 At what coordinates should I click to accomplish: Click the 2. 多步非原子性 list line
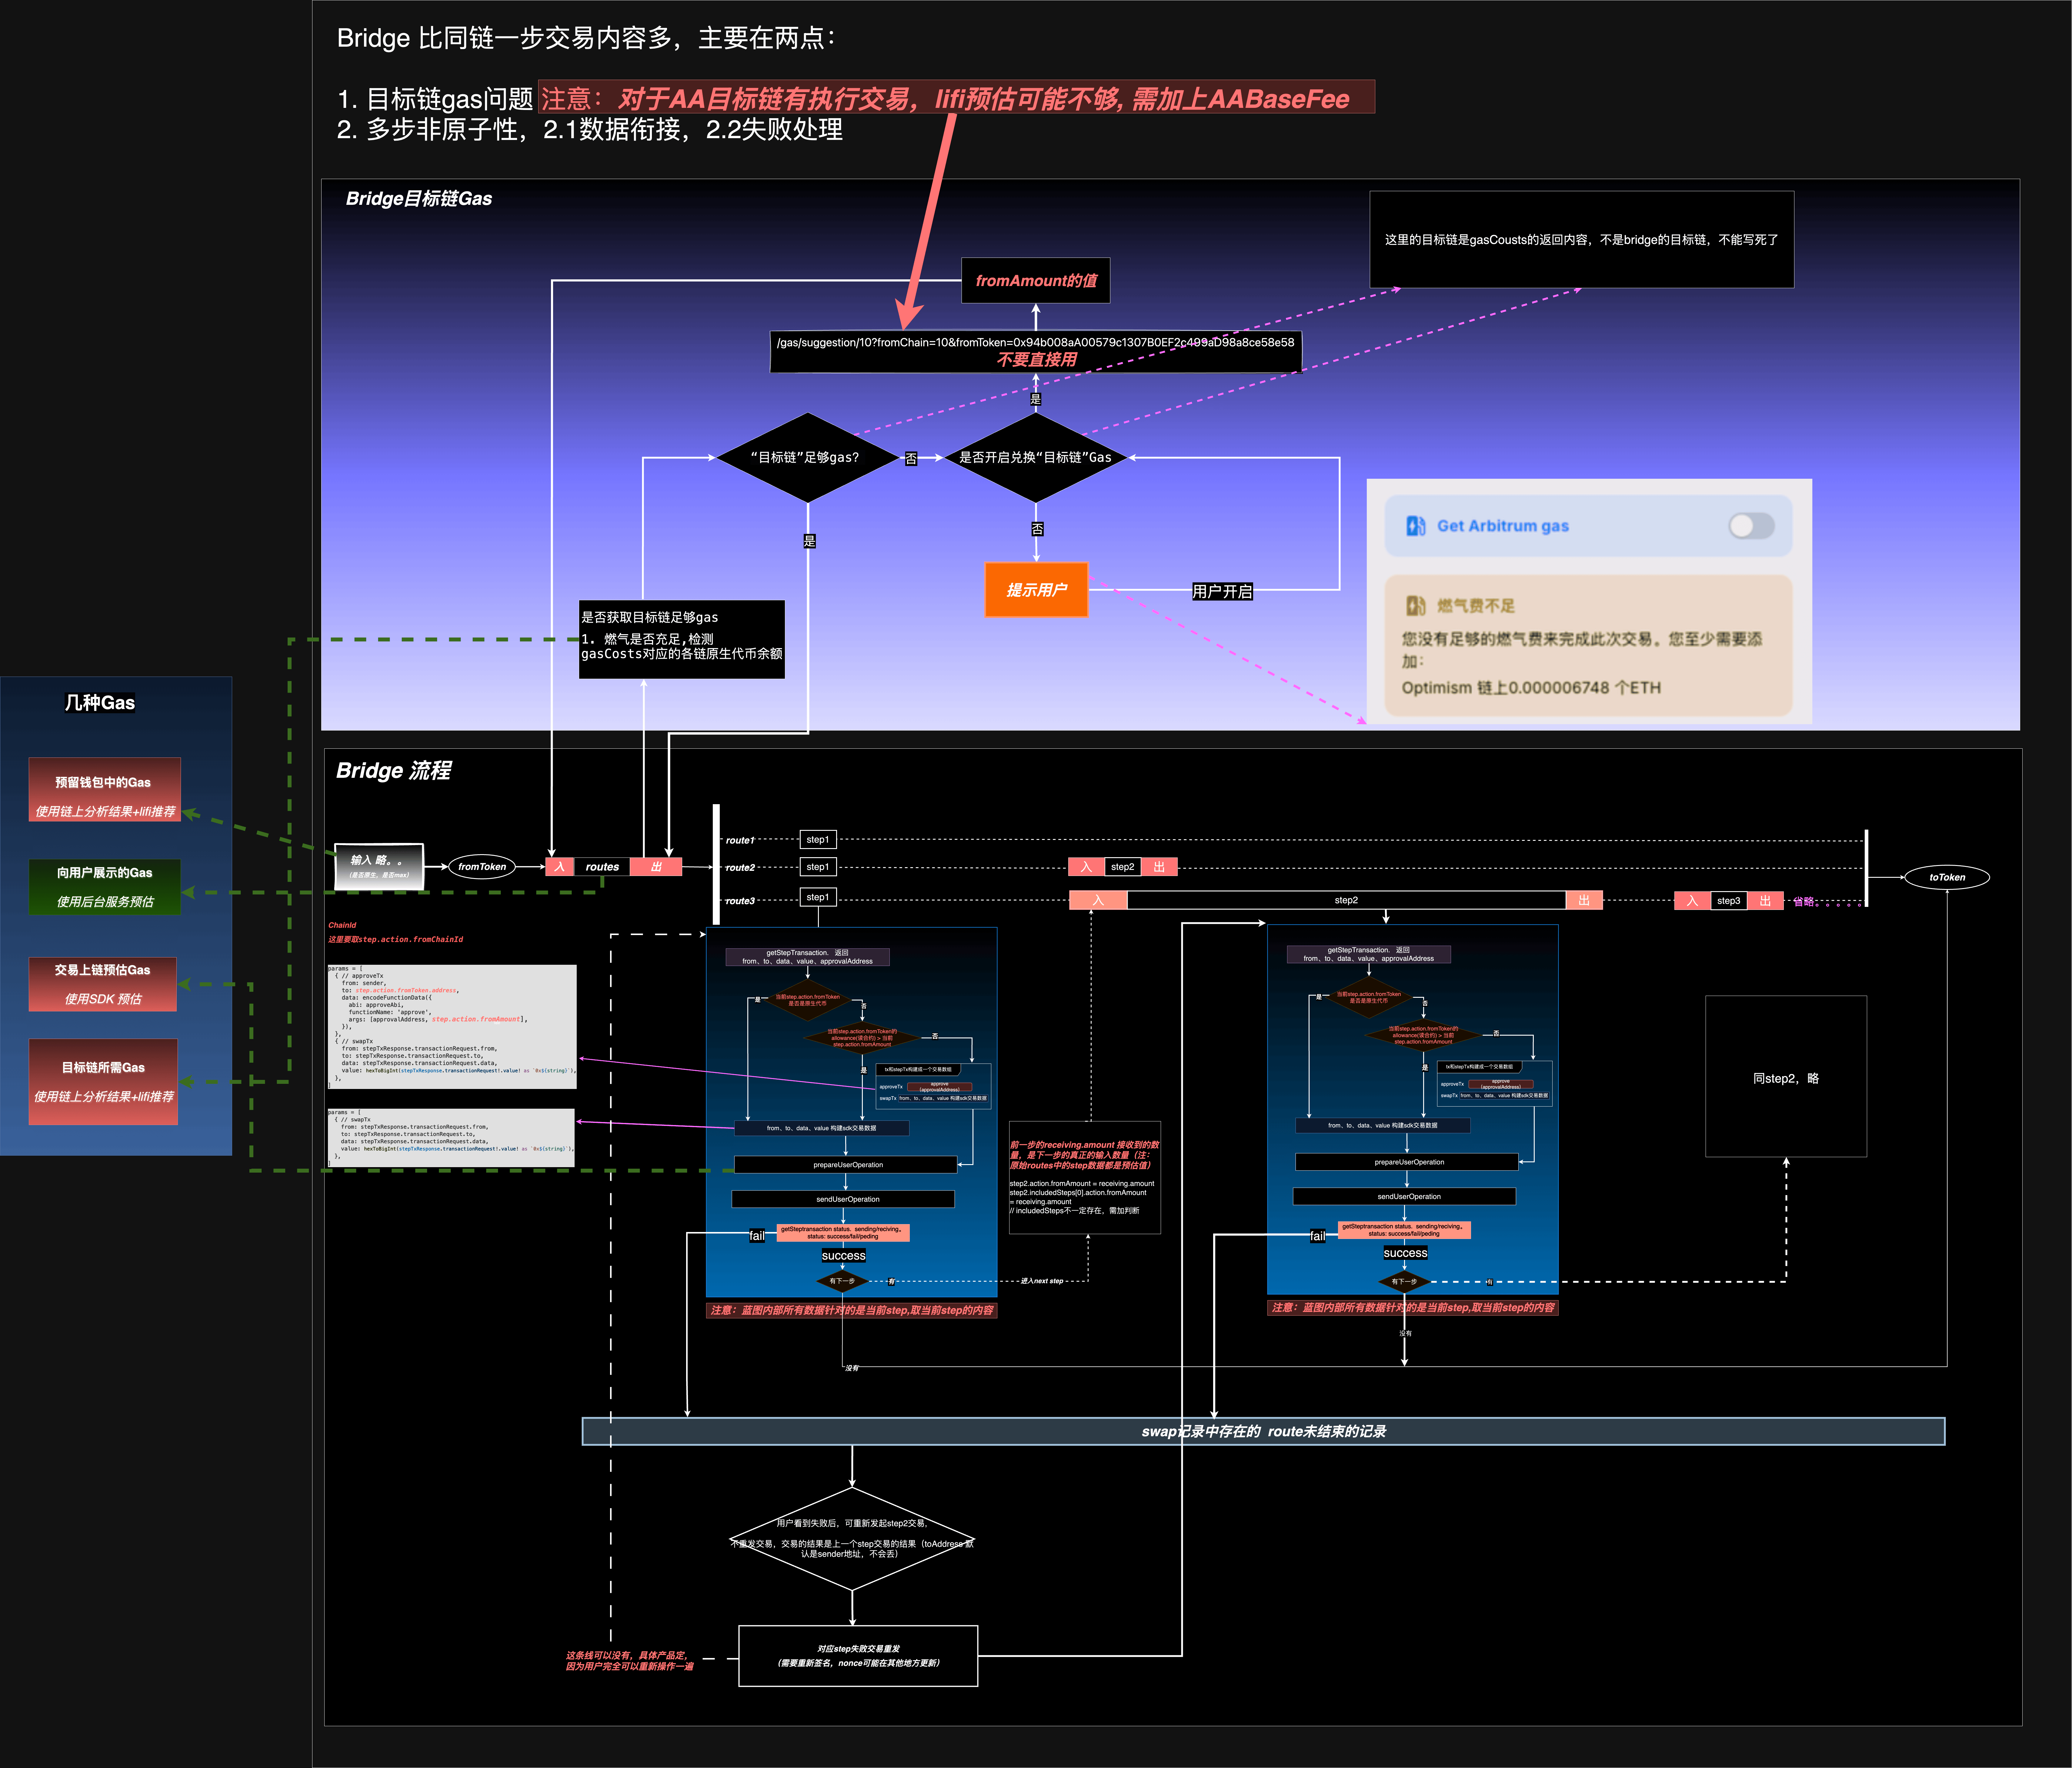tap(590, 130)
